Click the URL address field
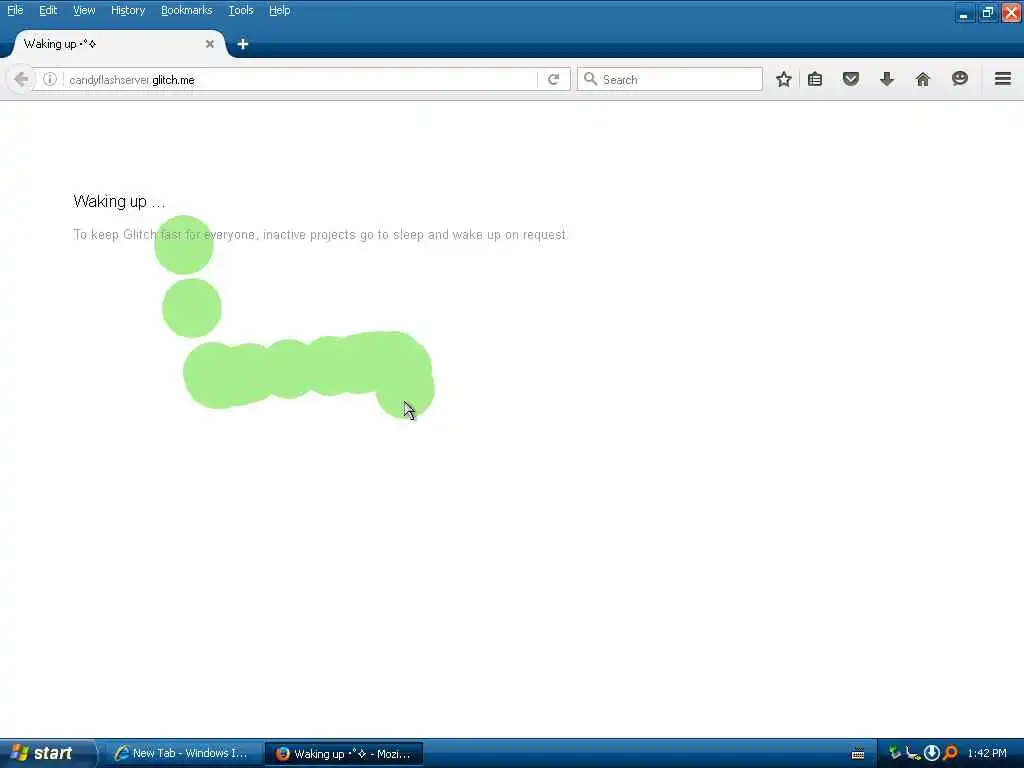The width and height of the screenshot is (1024, 768). 300,80
